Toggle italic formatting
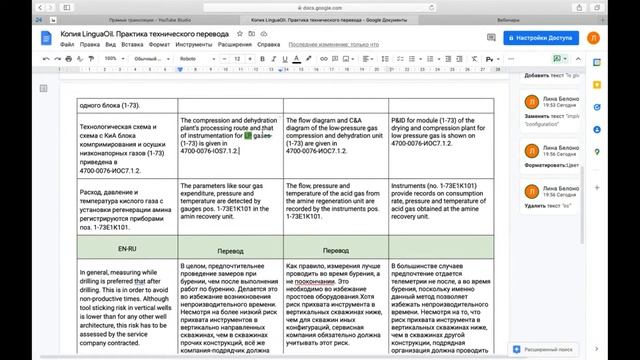 pyautogui.click(x=274, y=59)
